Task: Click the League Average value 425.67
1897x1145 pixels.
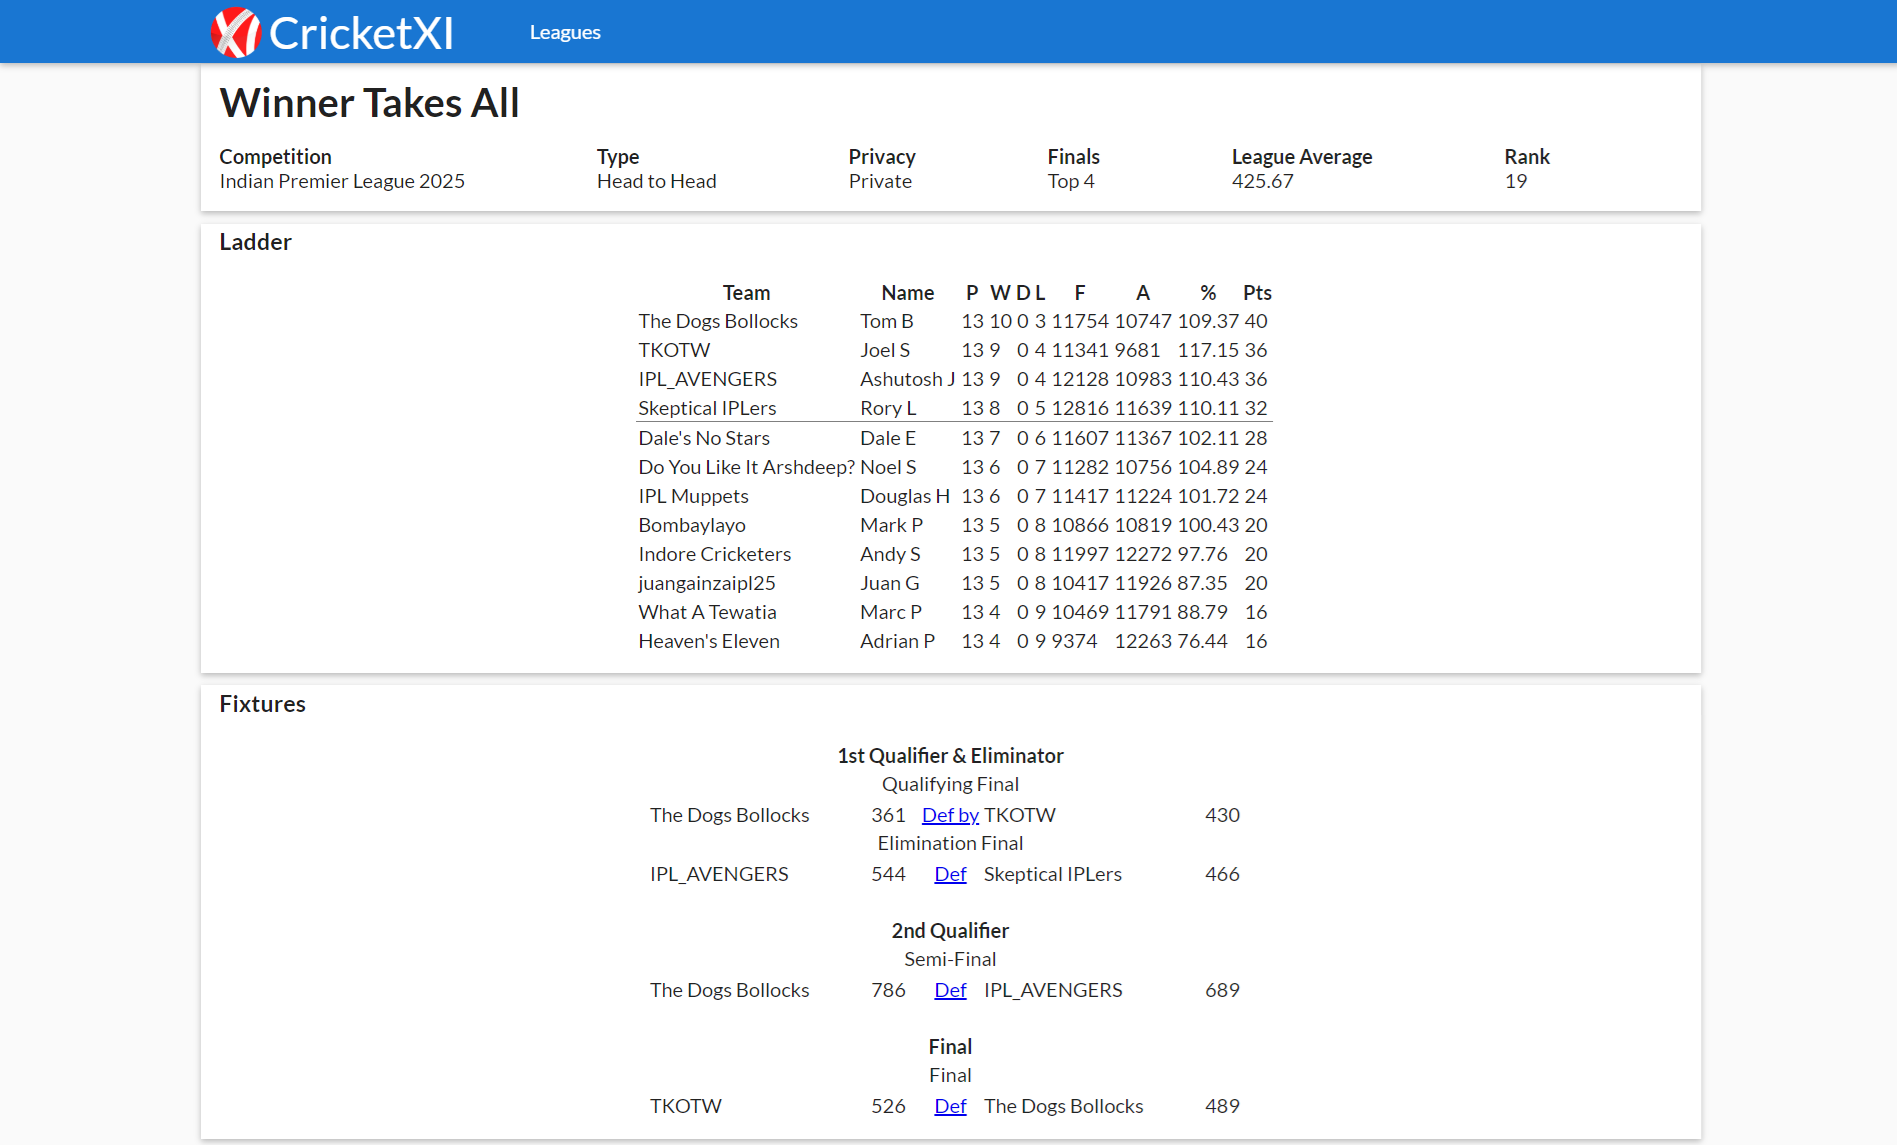Action: click(1262, 181)
